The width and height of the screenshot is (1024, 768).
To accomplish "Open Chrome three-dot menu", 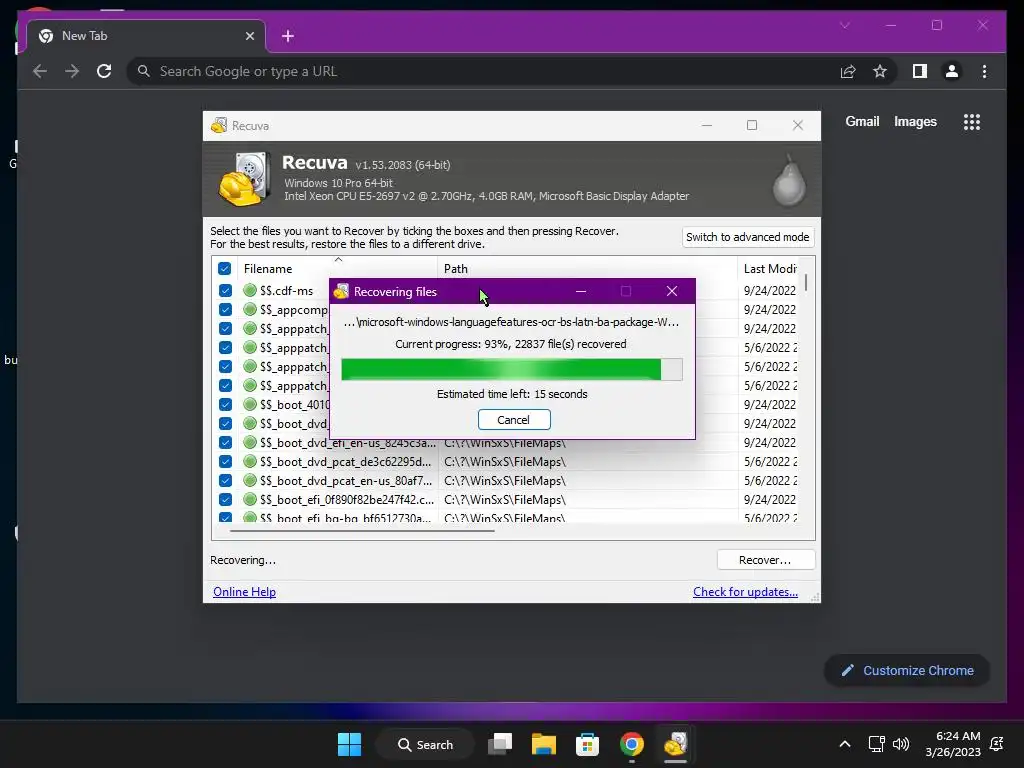I will [x=984, y=71].
